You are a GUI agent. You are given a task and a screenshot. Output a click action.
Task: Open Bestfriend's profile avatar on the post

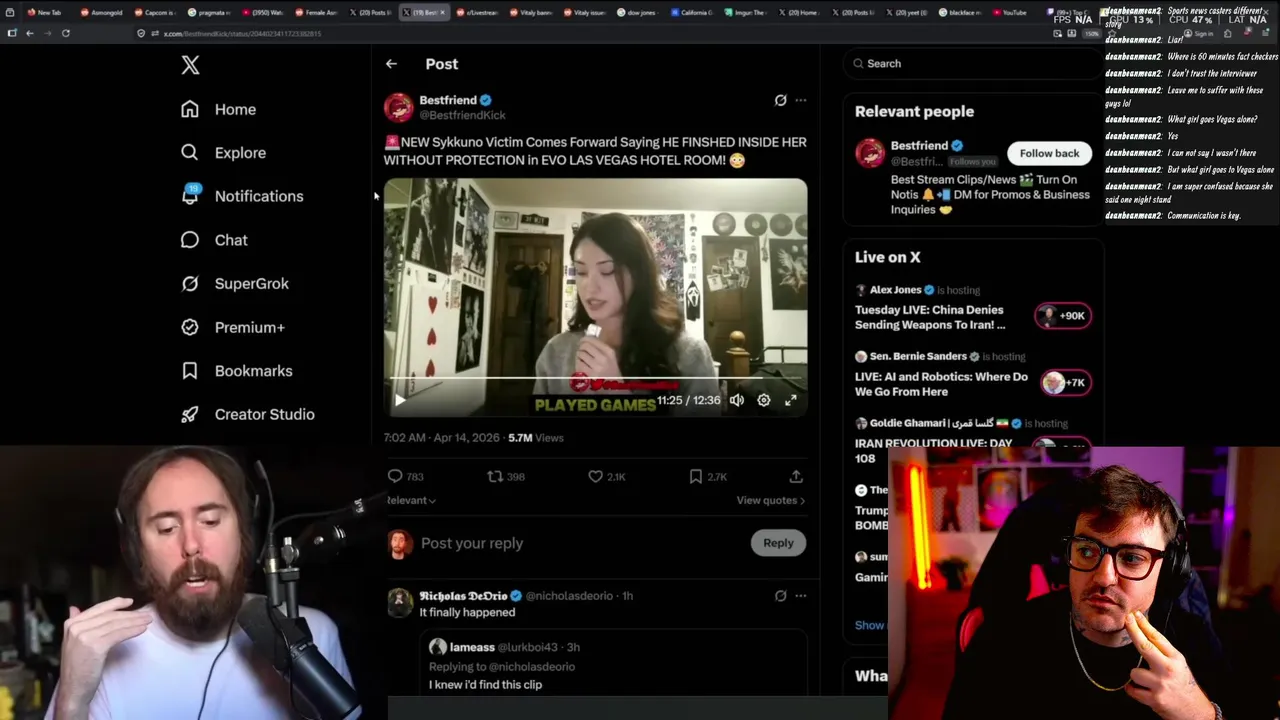398,107
